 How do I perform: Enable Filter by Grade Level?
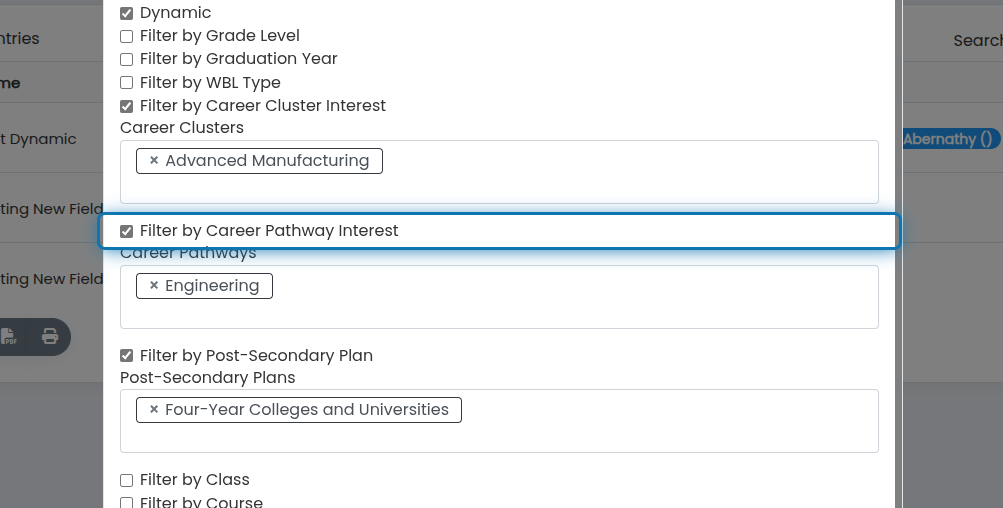pyautogui.click(x=127, y=36)
